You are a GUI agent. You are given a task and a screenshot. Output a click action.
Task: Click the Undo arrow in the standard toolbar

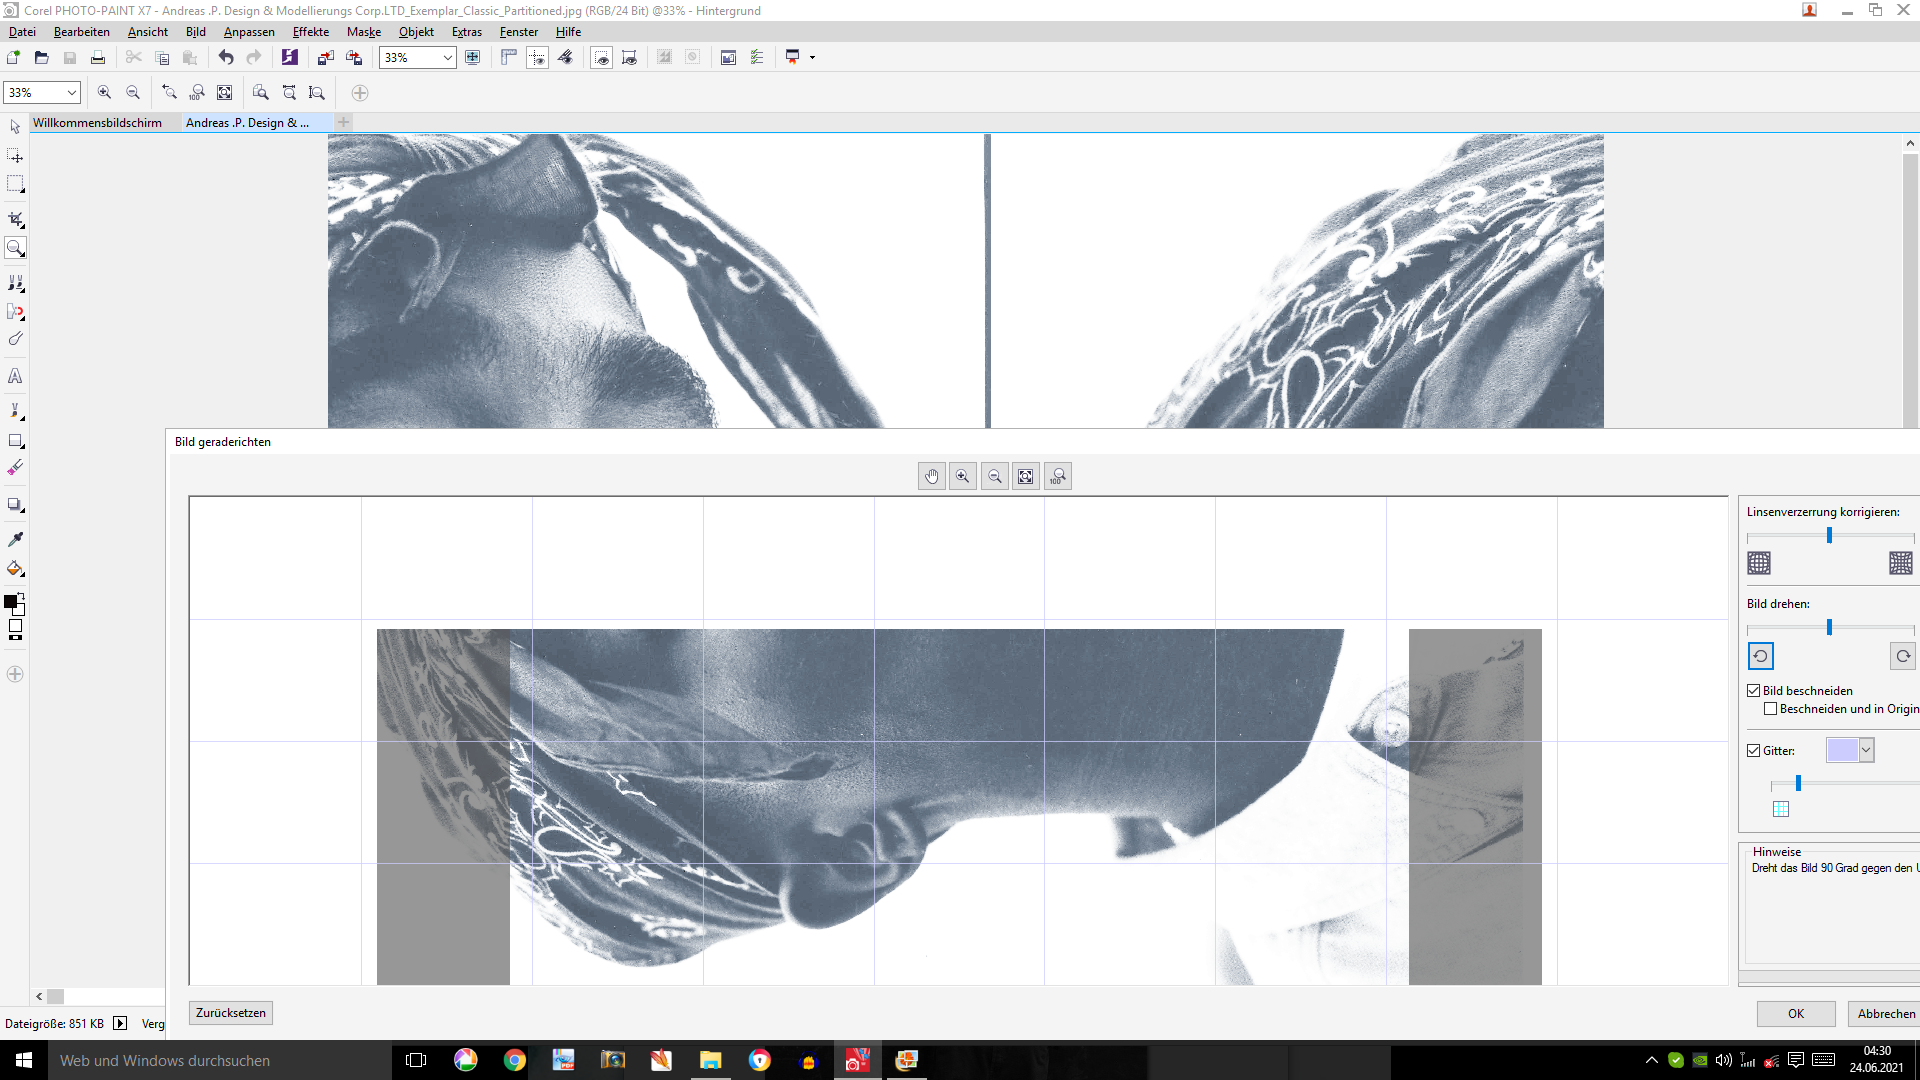pyautogui.click(x=226, y=57)
